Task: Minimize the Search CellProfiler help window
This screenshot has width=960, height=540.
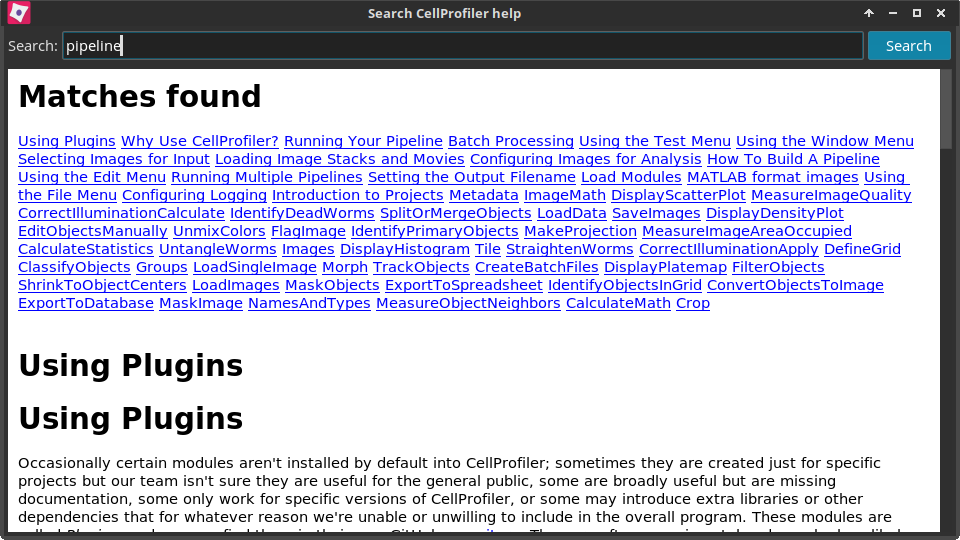Action: pyautogui.click(x=893, y=13)
